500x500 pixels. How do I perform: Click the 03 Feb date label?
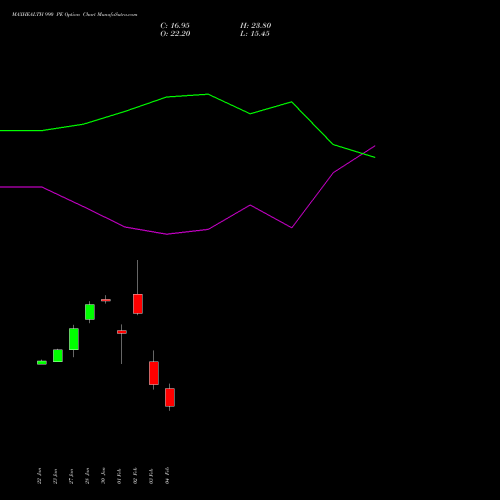tap(151, 476)
